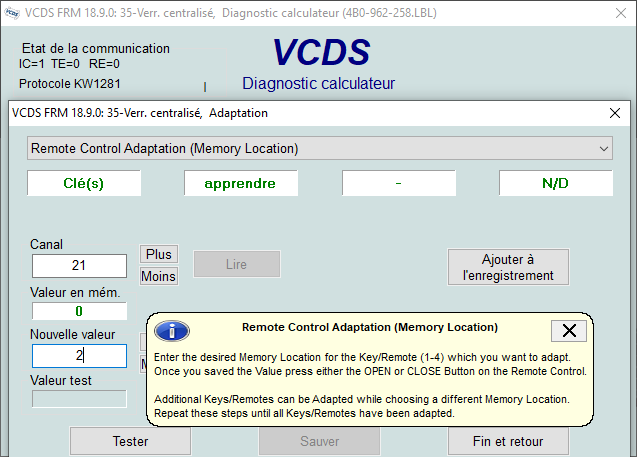Click the dash display box
Screen dimensions: 637x457
399,183
